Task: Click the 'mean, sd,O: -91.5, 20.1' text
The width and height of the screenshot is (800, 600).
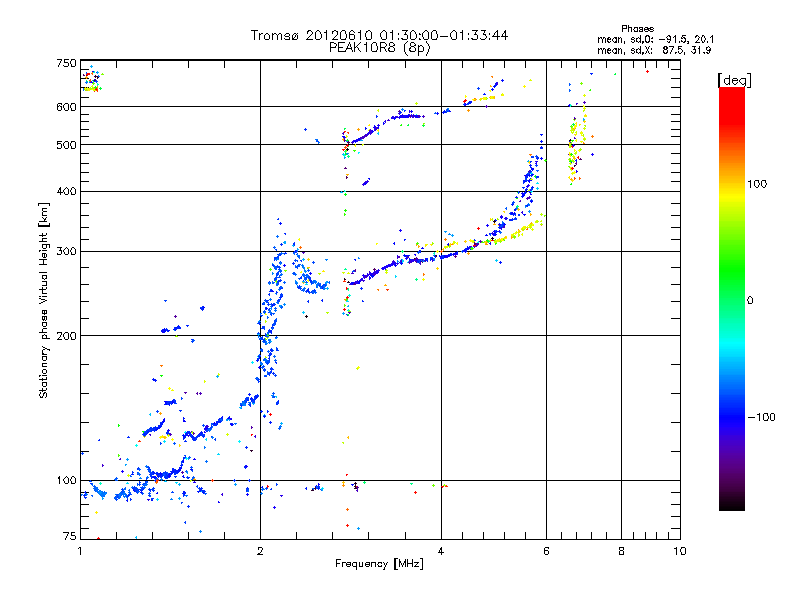Action: point(656,39)
